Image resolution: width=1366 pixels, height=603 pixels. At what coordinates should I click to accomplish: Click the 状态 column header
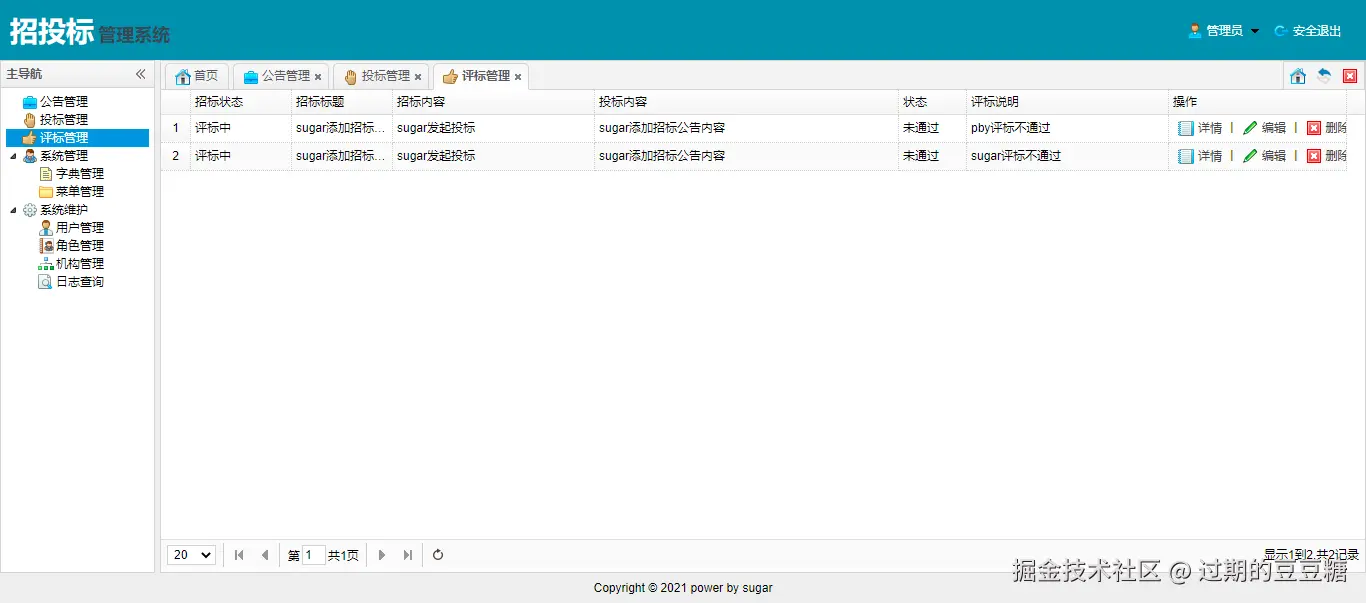[932, 102]
